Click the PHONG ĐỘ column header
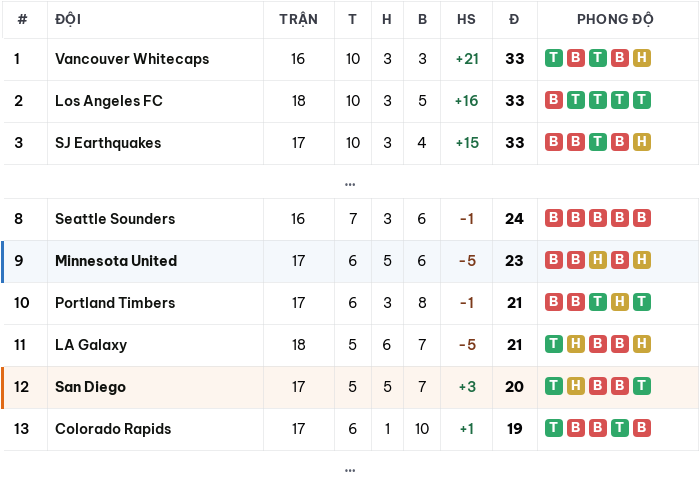This screenshot has height=485, width=700. (615, 19)
